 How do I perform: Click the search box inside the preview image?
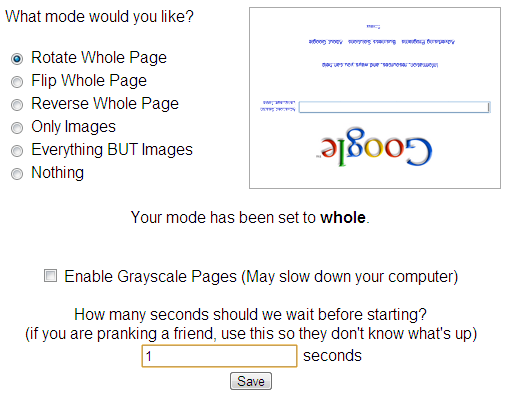click(394, 107)
